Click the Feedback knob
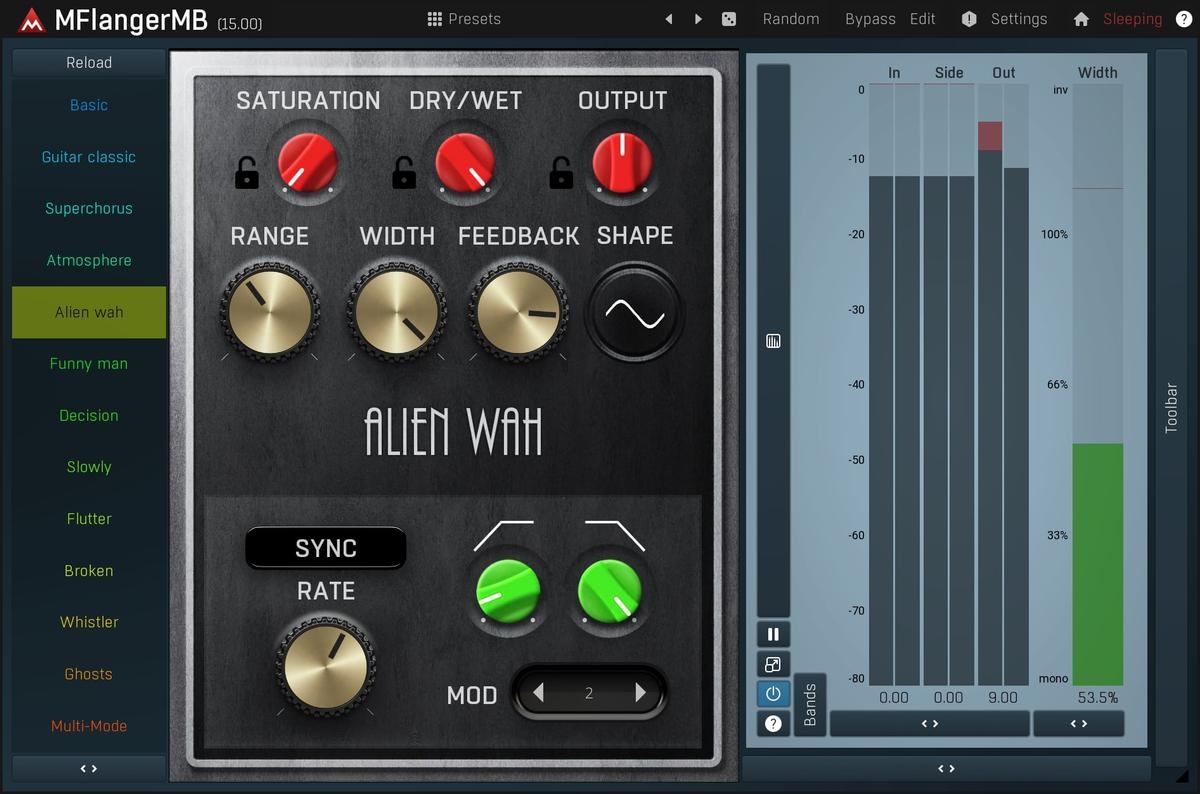Viewport: 1200px width, 794px height. pyautogui.click(x=518, y=313)
